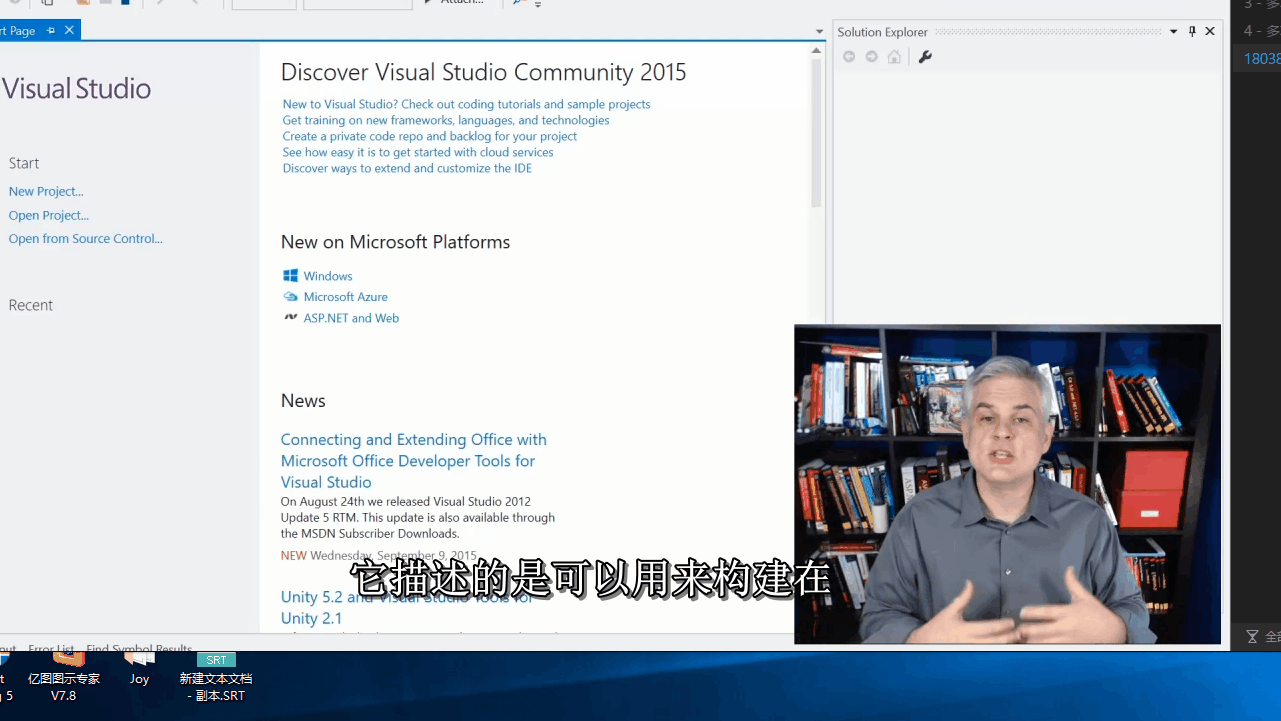Toggle auto-hide pin on Solution Explorer

1192,31
